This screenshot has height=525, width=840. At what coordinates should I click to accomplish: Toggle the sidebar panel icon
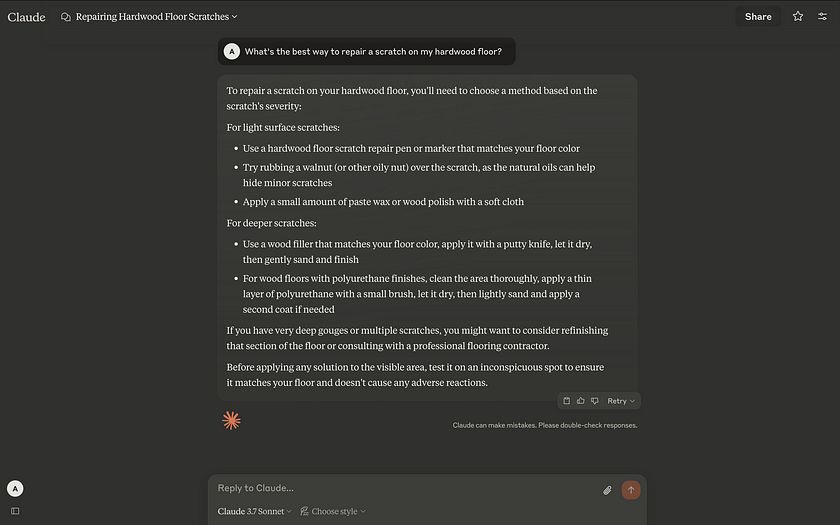[x=15, y=511]
